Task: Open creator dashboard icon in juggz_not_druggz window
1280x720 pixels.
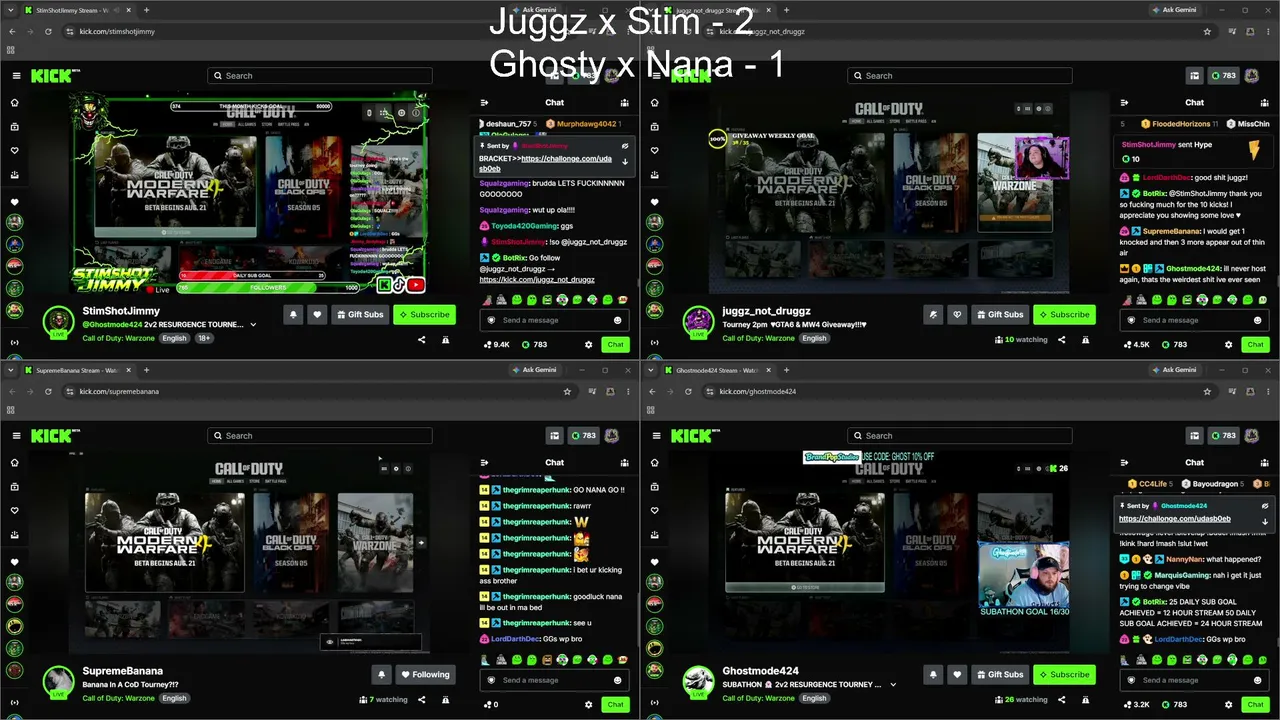Action: pos(1194,76)
